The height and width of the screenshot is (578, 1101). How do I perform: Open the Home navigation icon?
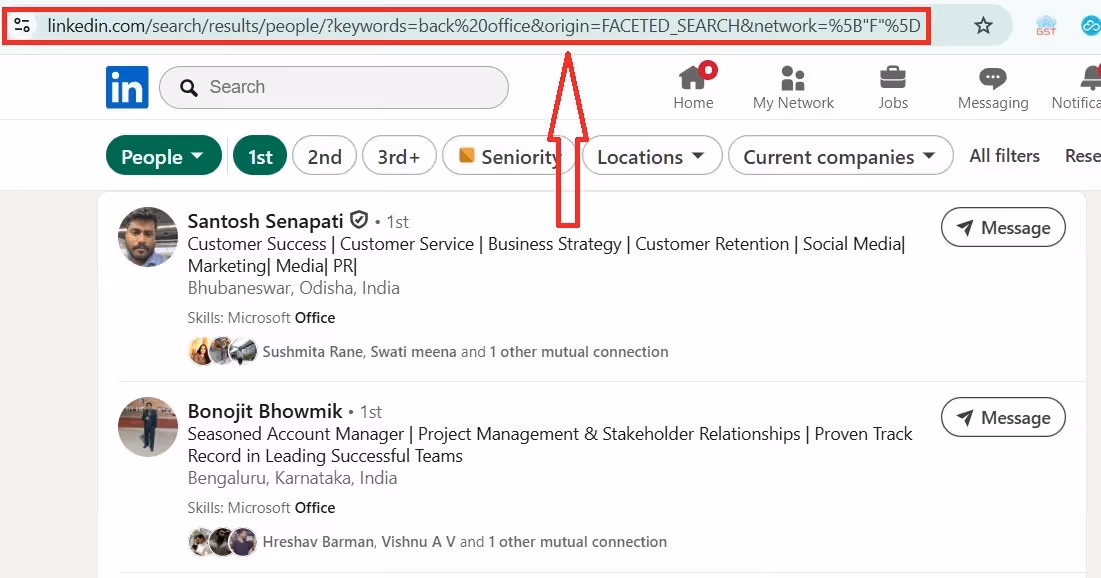[693, 87]
